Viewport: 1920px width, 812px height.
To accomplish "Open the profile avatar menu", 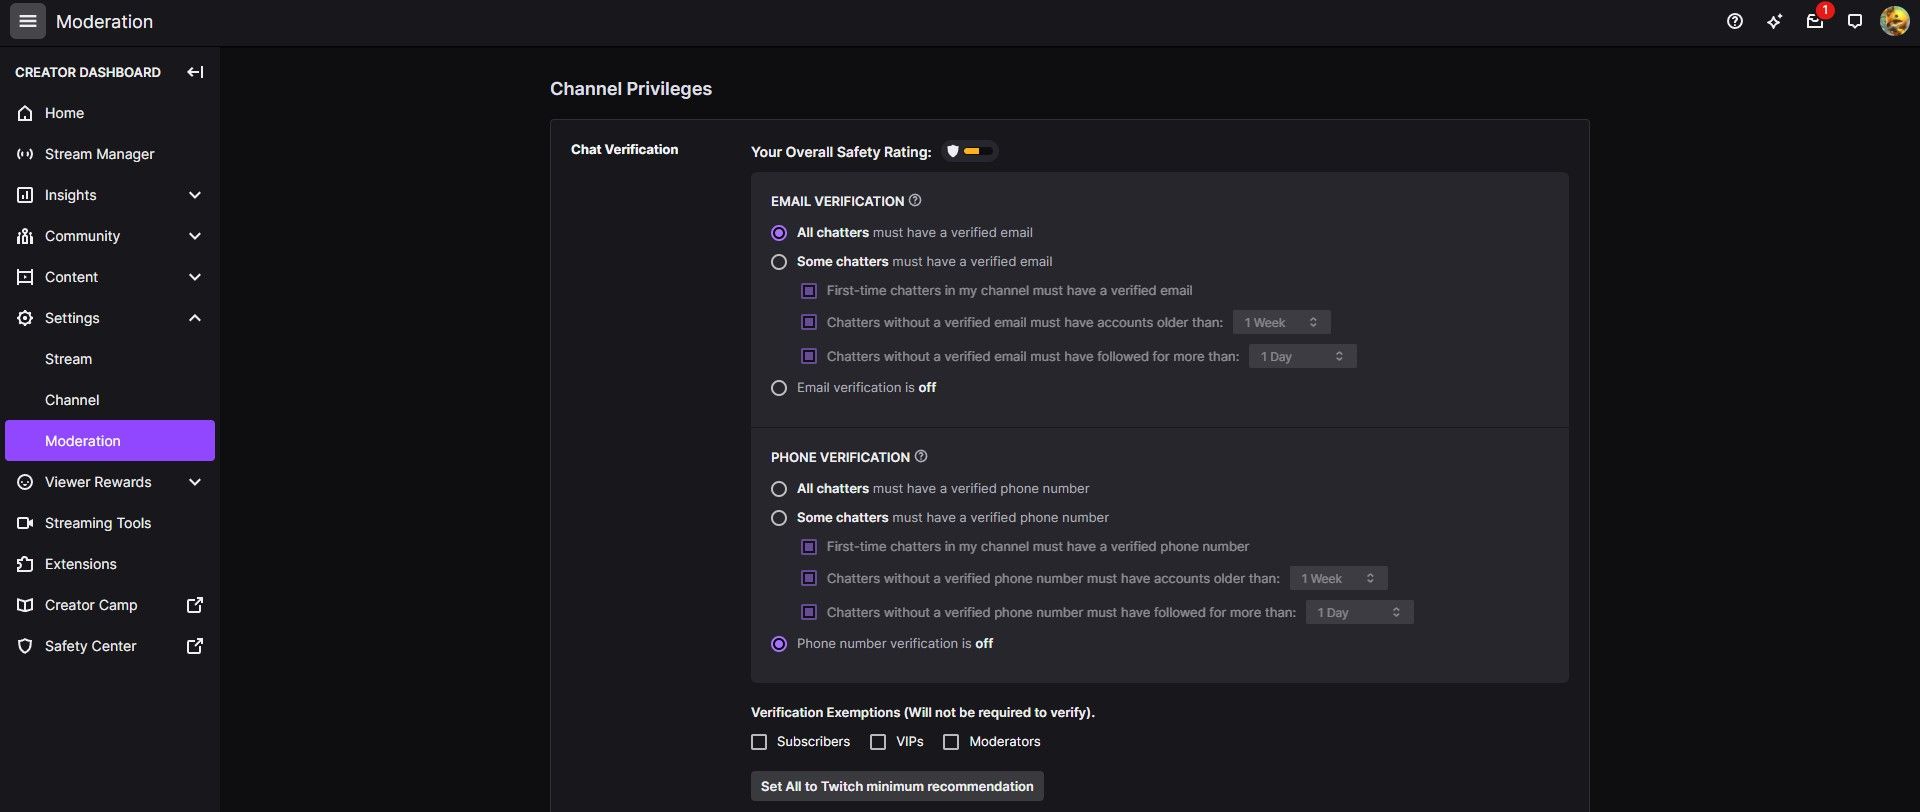I will (1895, 21).
